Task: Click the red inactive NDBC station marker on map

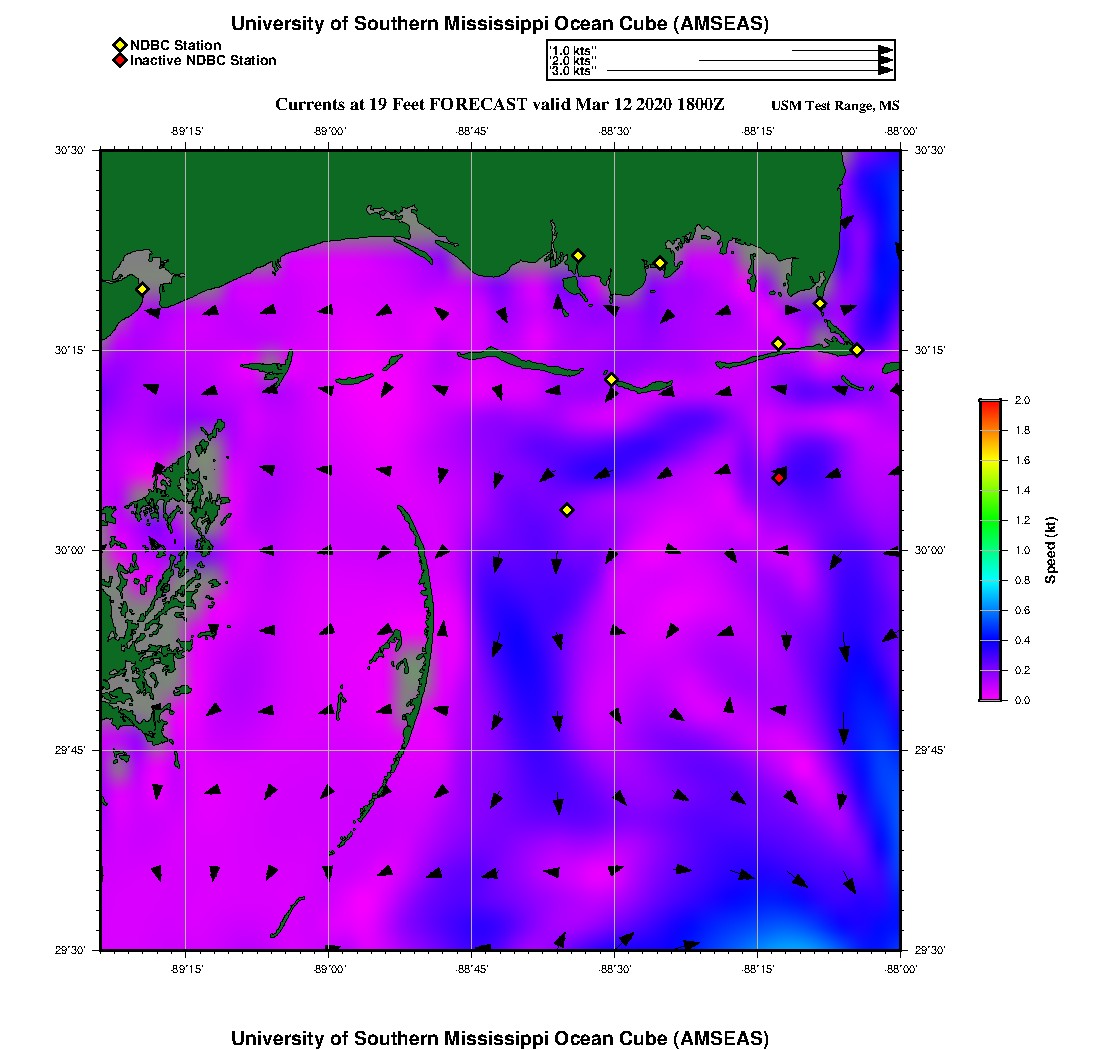Action: [779, 478]
